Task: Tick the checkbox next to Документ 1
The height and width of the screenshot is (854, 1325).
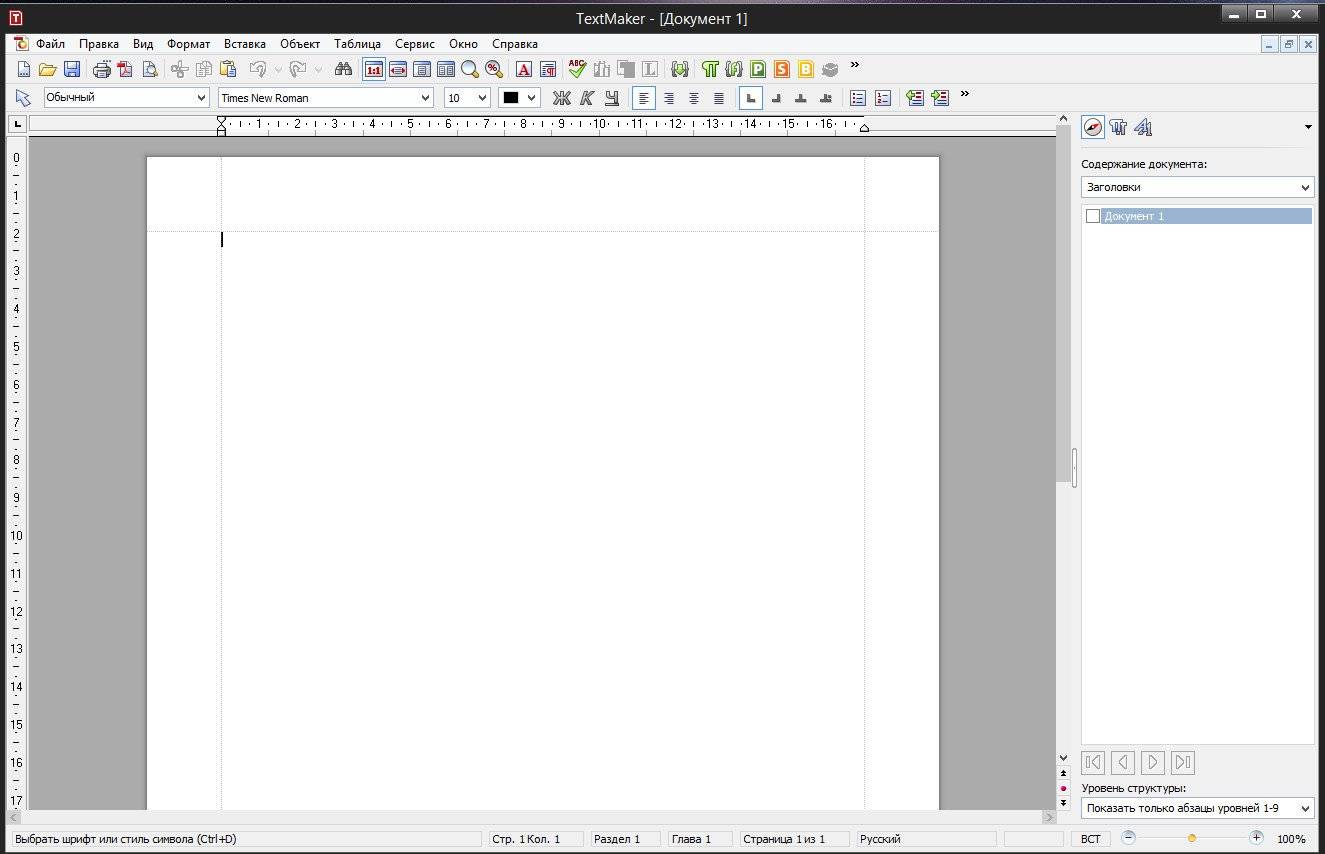Action: [1093, 216]
